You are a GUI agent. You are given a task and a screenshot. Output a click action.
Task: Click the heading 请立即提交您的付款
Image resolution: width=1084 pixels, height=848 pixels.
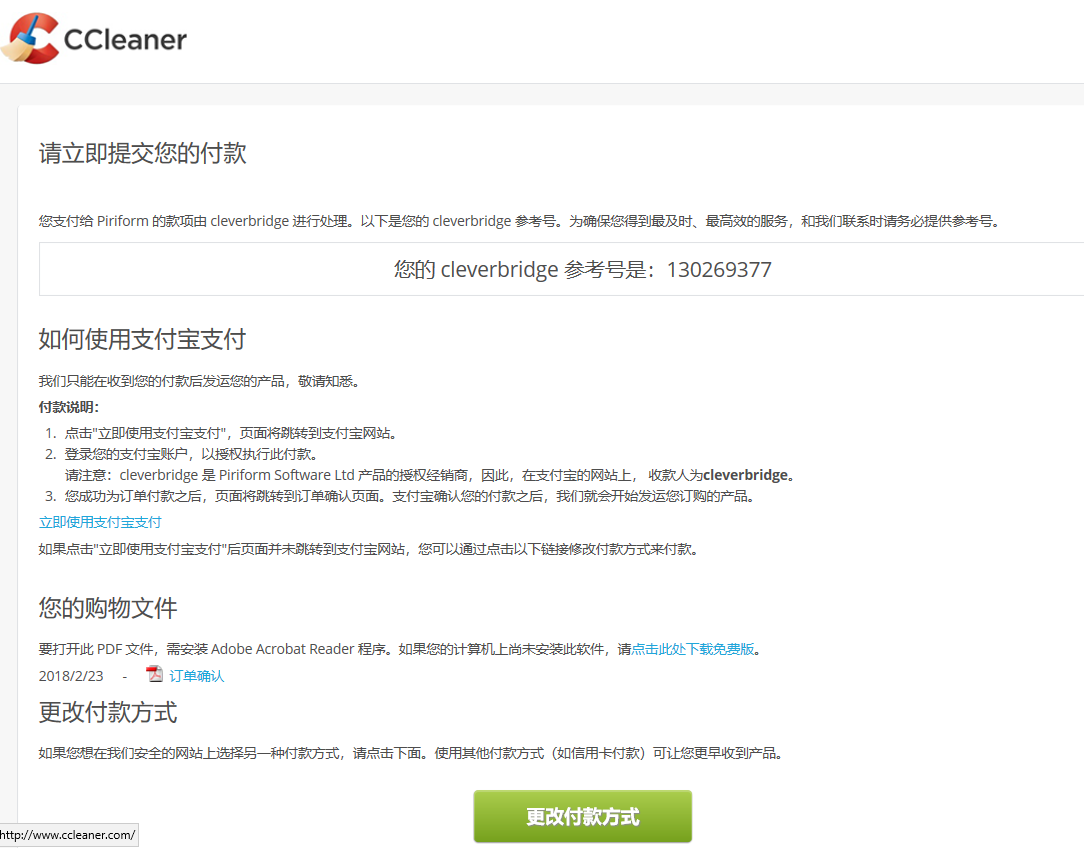(142, 153)
